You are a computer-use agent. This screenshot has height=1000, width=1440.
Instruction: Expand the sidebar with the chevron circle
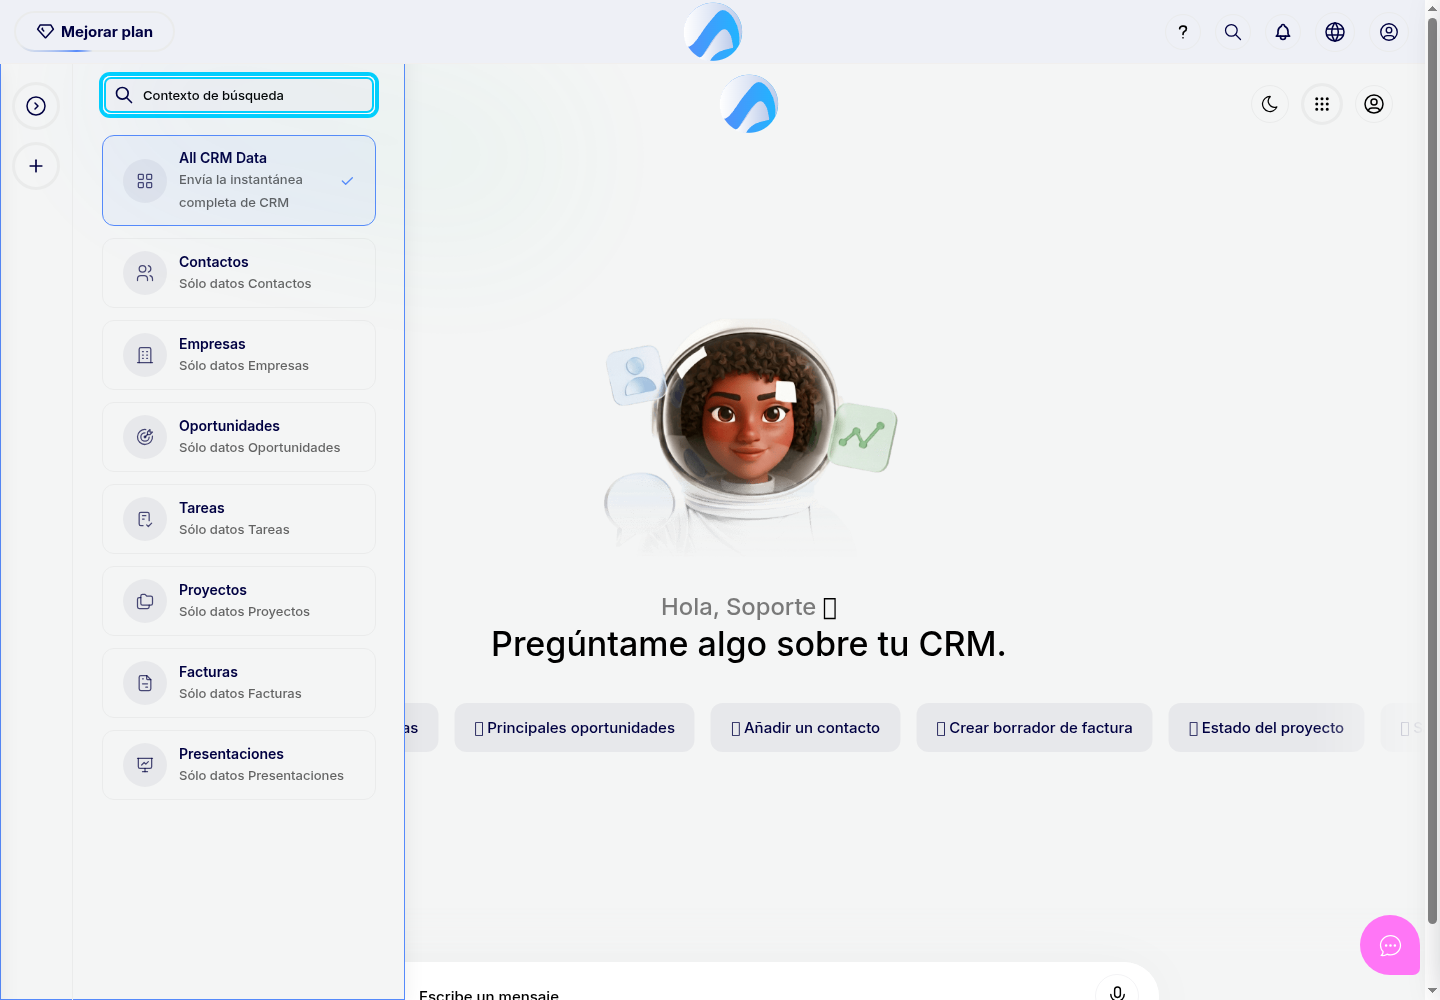coord(36,106)
